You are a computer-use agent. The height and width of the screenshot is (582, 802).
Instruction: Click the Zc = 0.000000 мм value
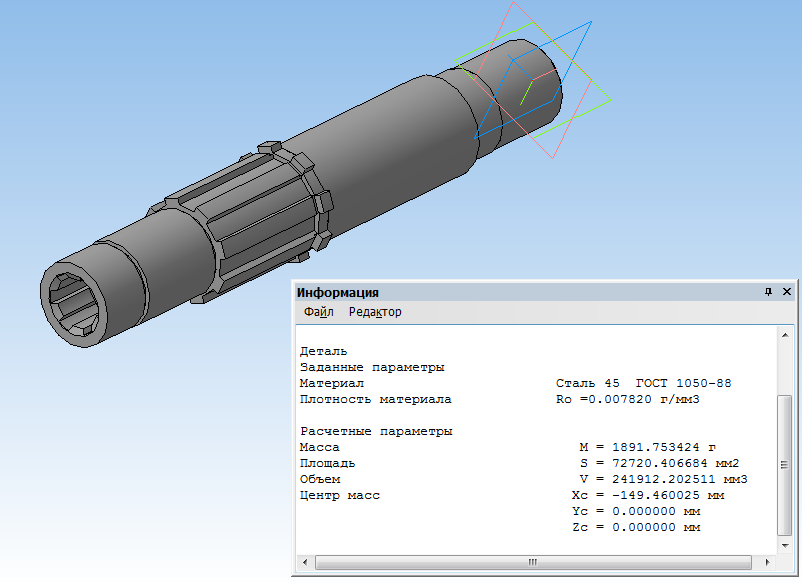pos(636,527)
